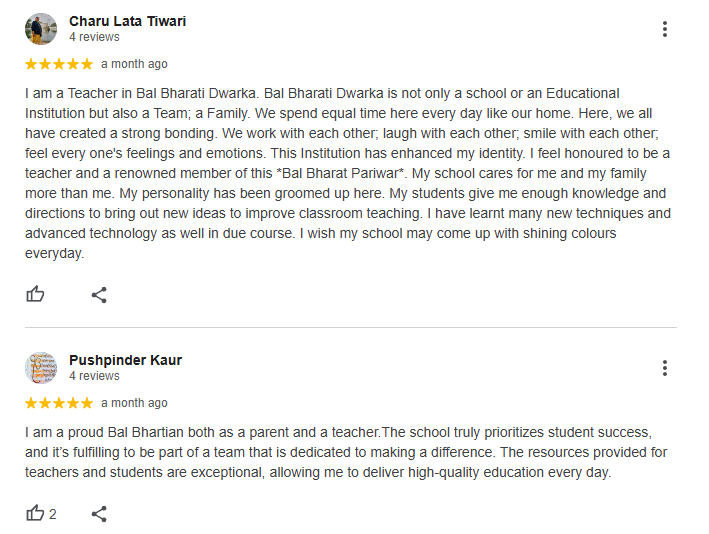The height and width of the screenshot is (534, 709).
Task: Open Pushpinder Kaur's profile picture
Action: click(x=41, y=368)
